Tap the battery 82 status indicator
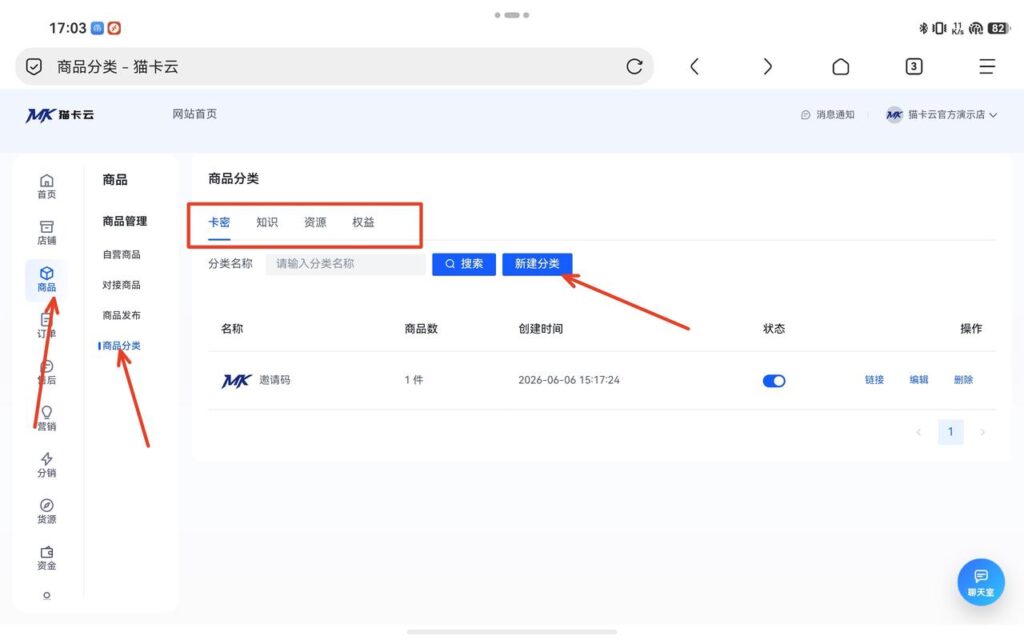This screenshot has height=640, width=1024. (998, 28)
